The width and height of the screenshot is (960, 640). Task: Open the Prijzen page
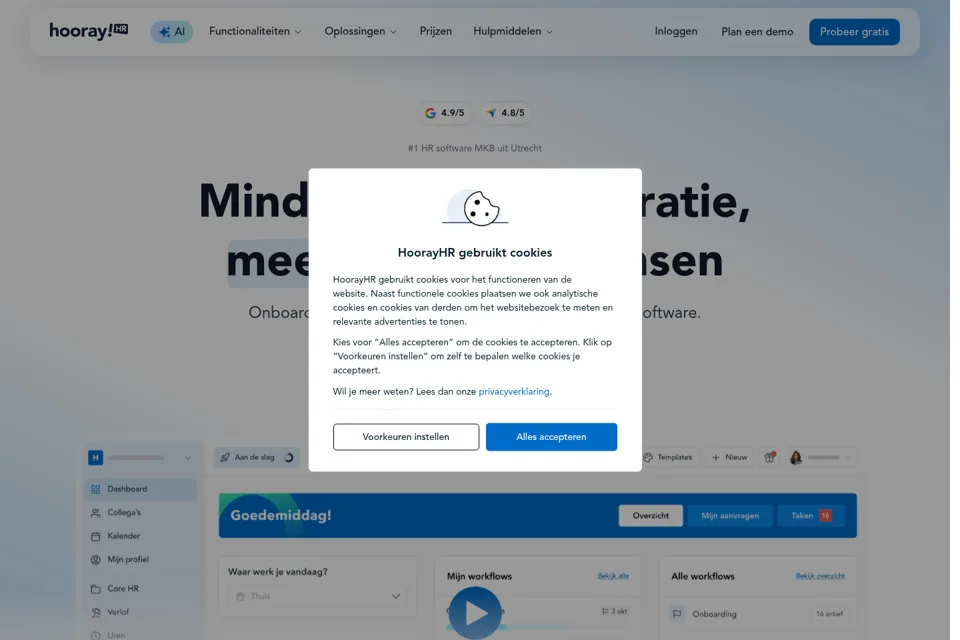[x=435, y=31]
